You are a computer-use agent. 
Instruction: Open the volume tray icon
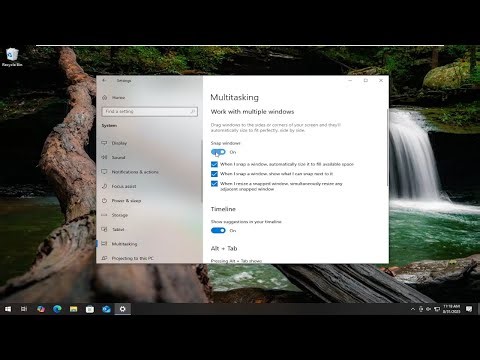point(429,309)
